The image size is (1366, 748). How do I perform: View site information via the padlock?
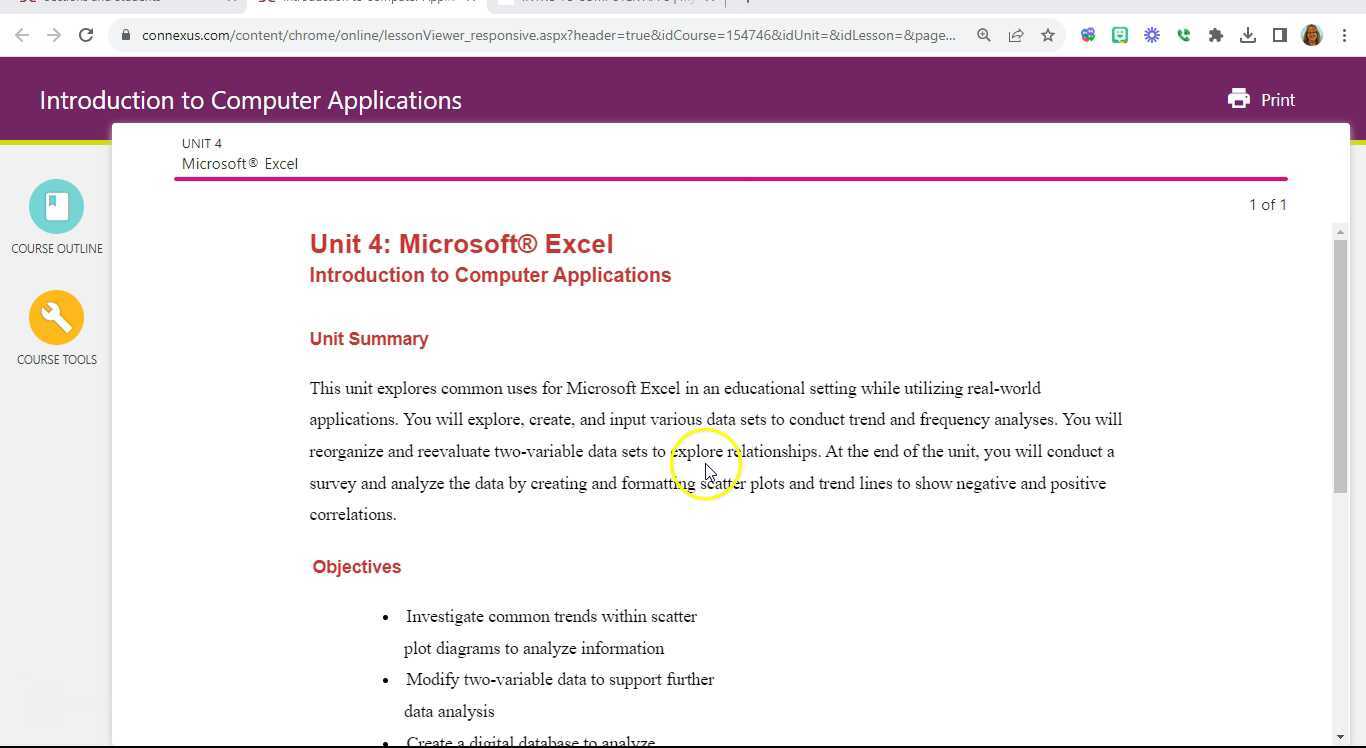tap(126, 34)
